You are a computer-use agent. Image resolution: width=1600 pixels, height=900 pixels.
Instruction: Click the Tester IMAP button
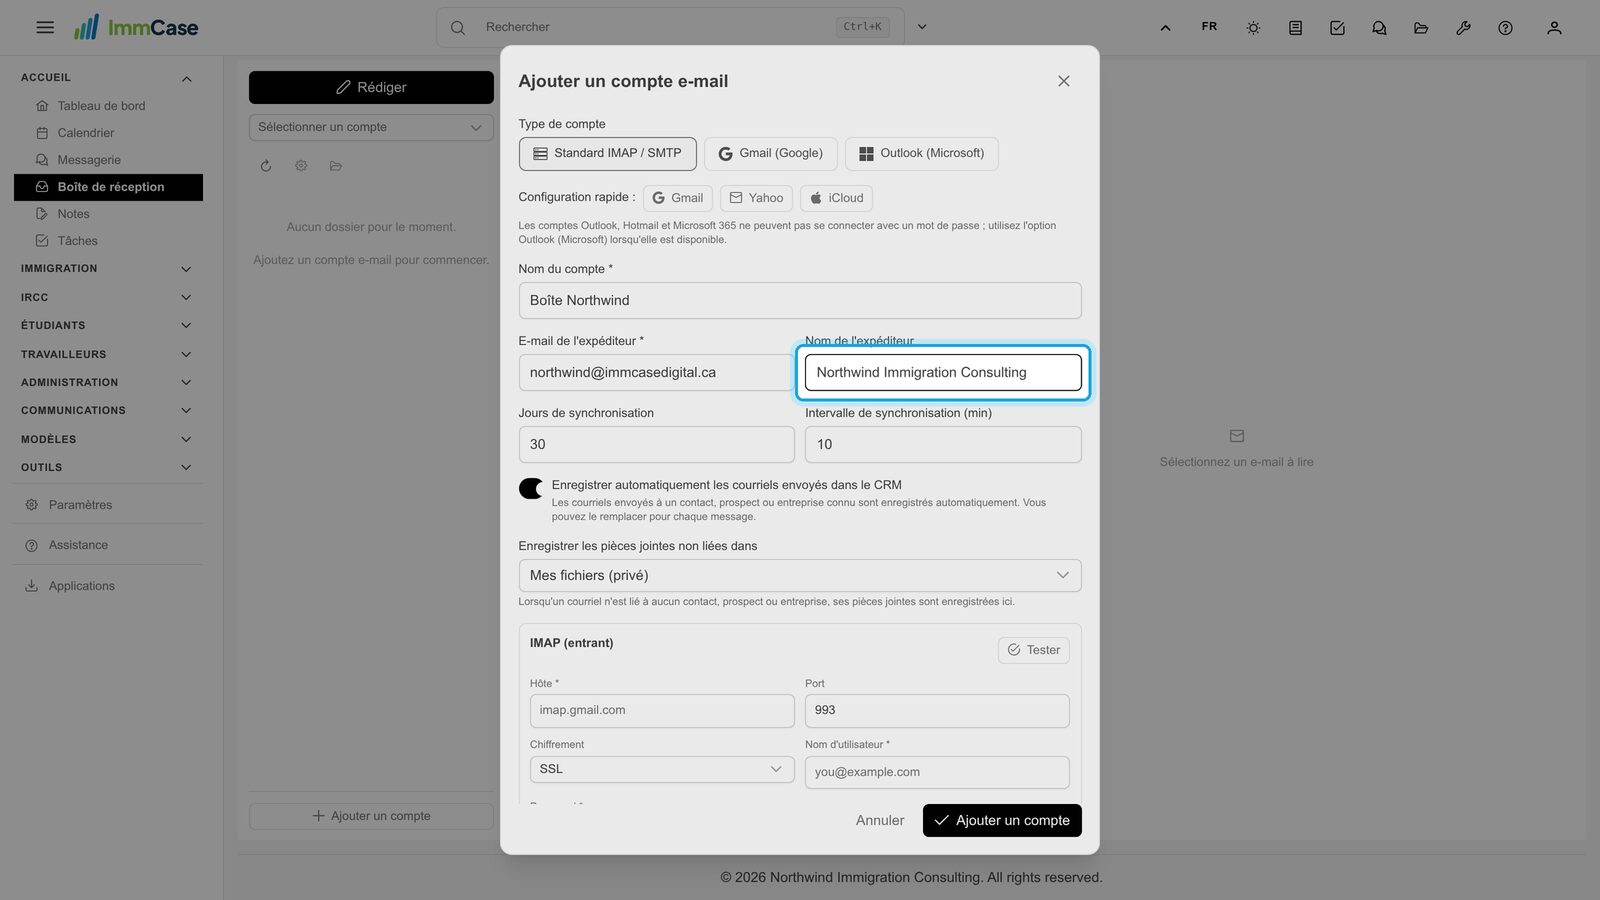[1034, 650]
